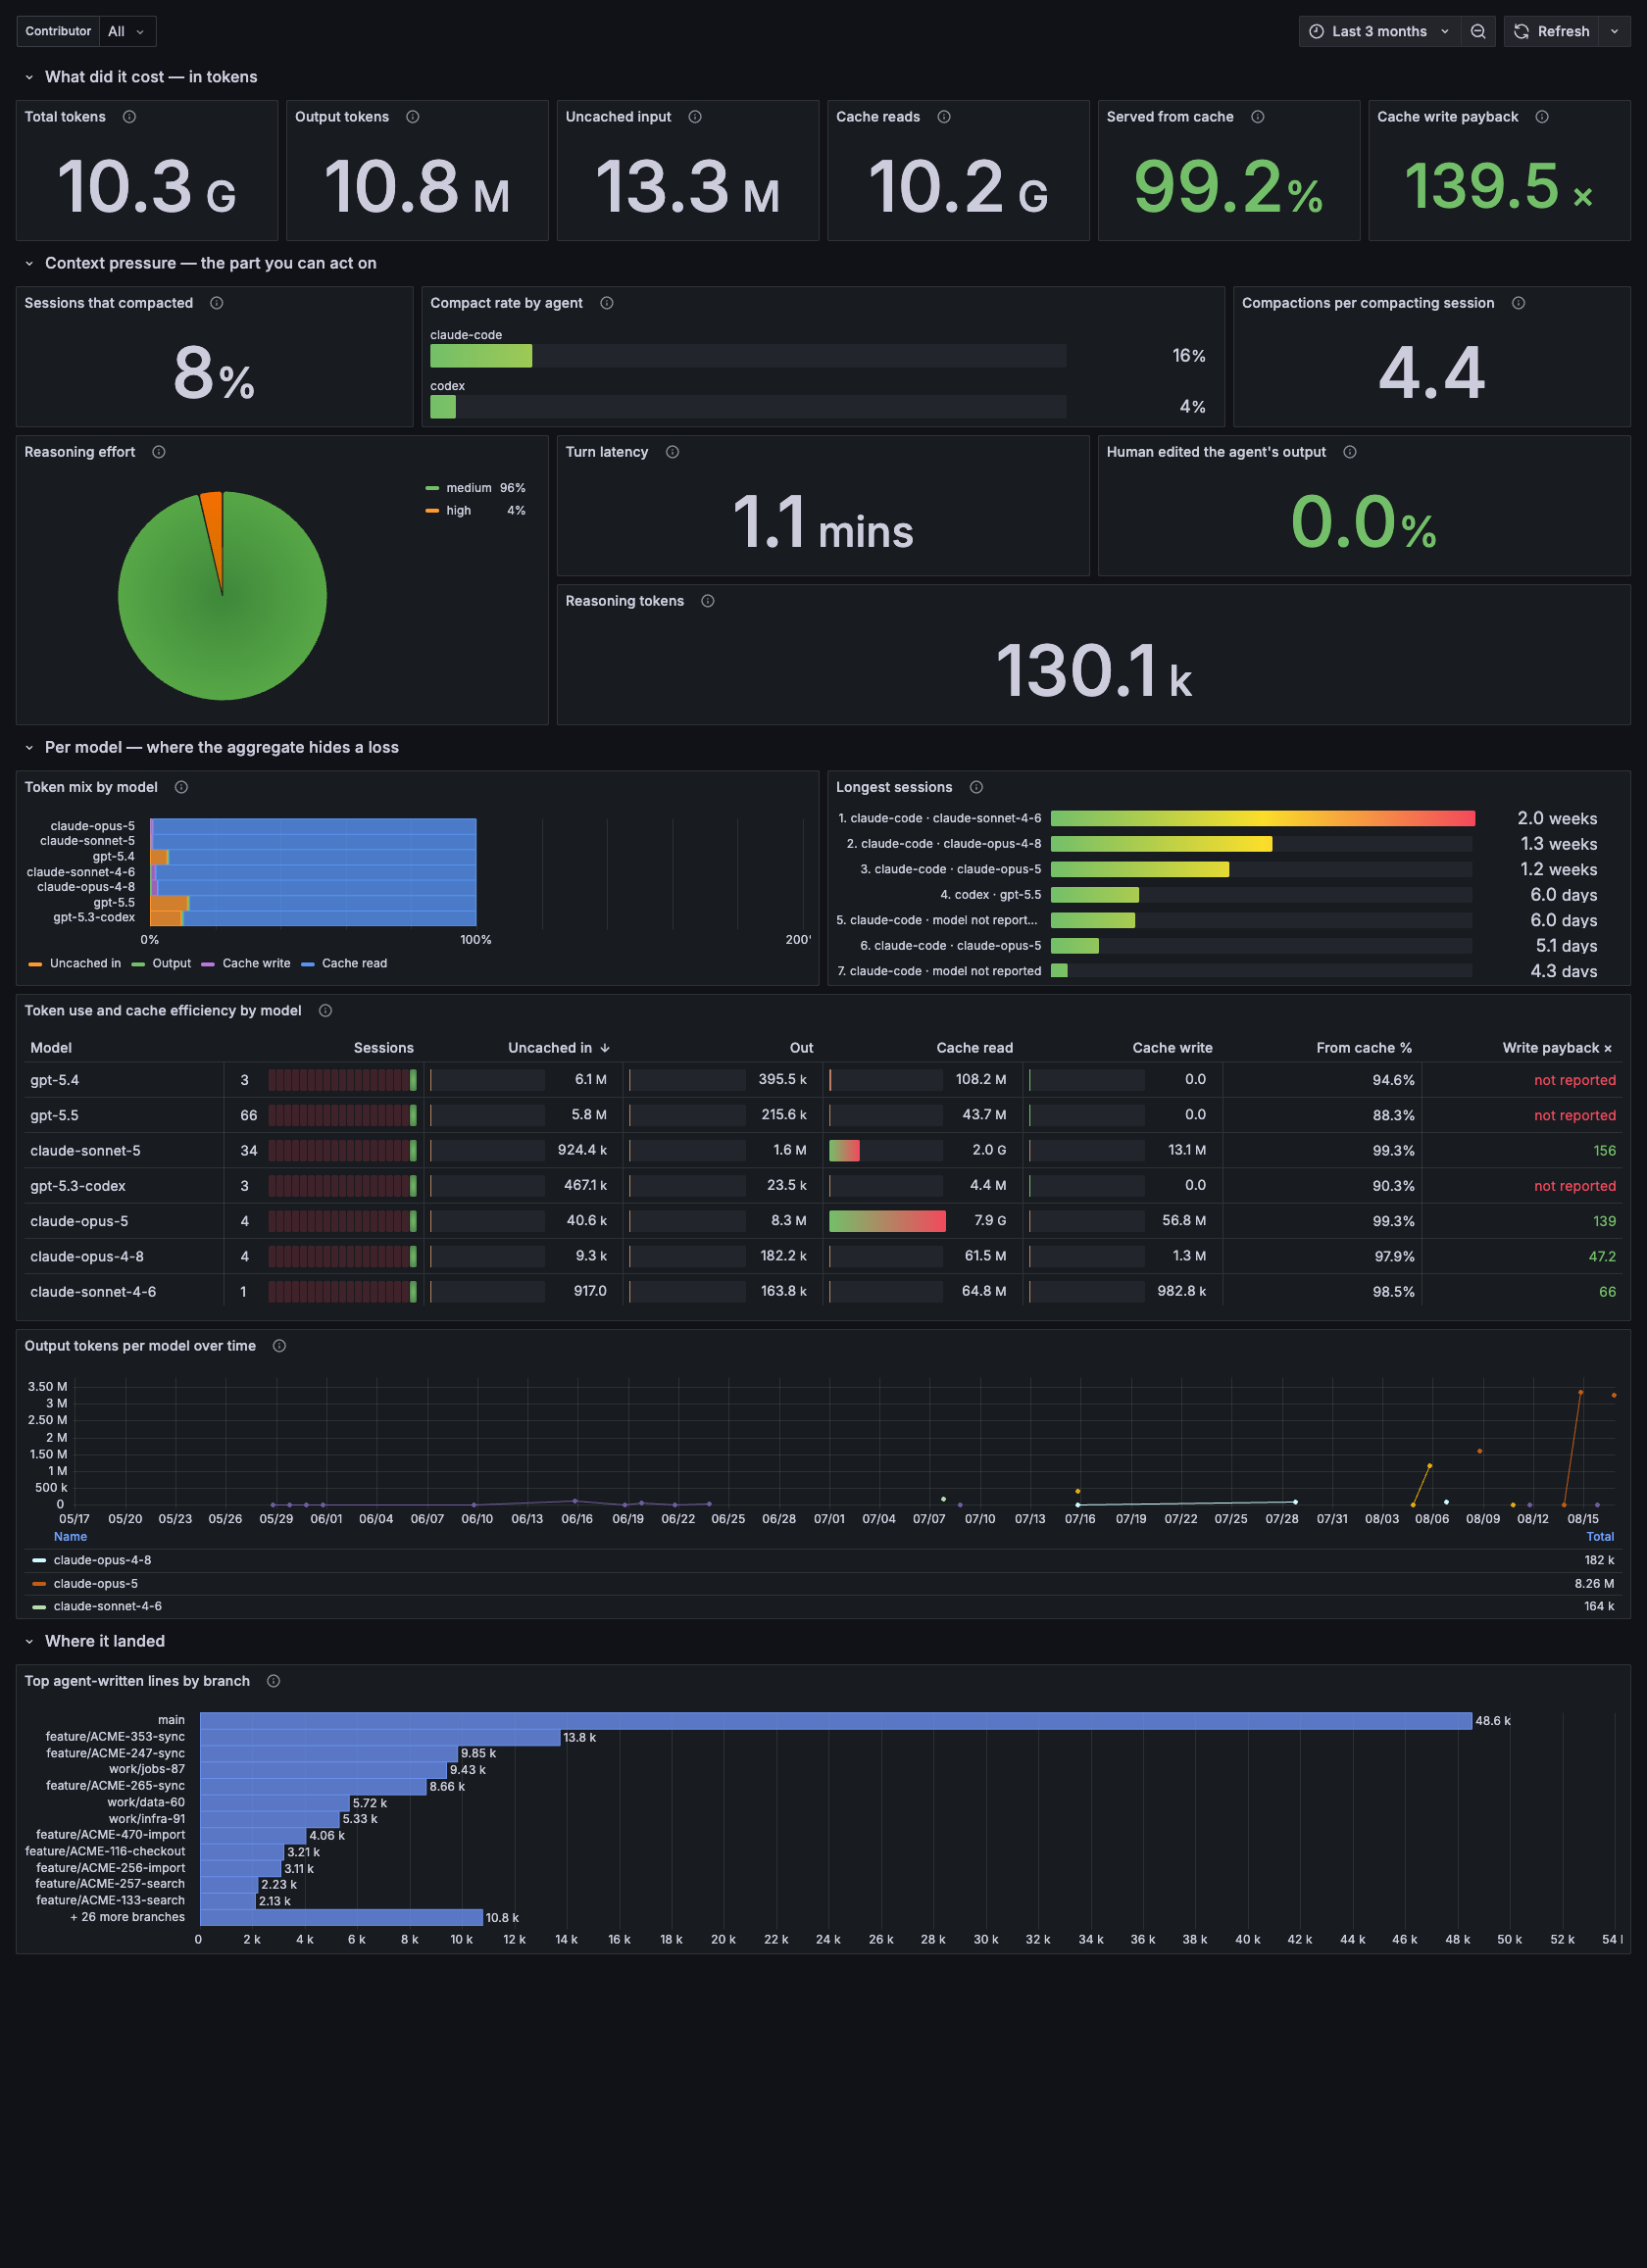Open the refresh interval dropdown arrow
The width and height of the screenshot is (1647, 2268).
[1614, 31]
